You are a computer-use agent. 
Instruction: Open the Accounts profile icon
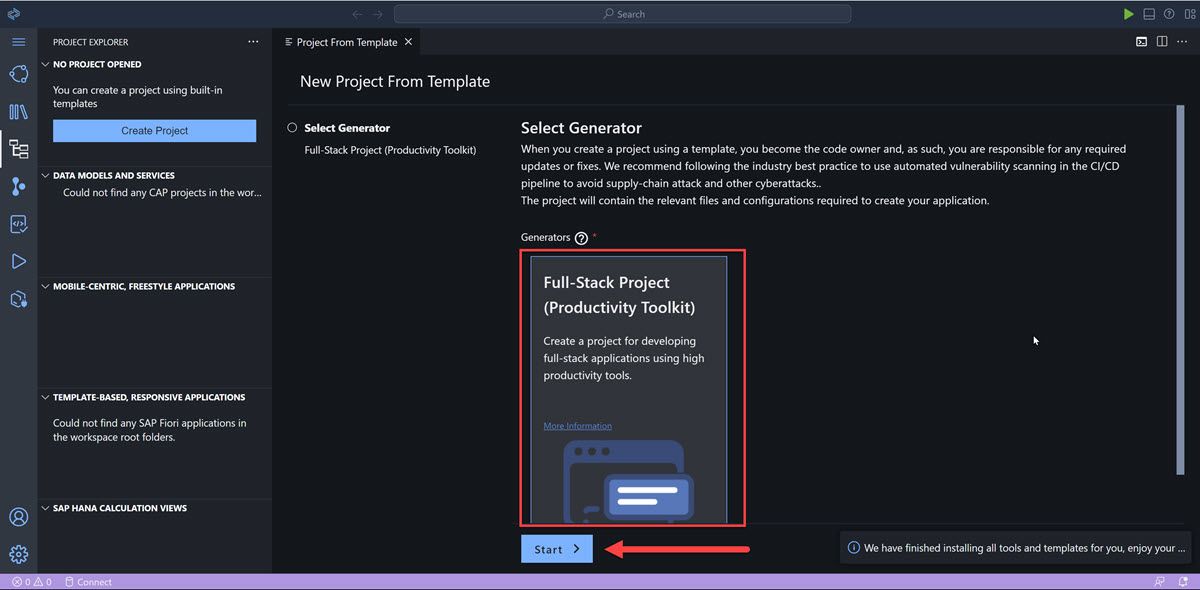coord(18,517)
